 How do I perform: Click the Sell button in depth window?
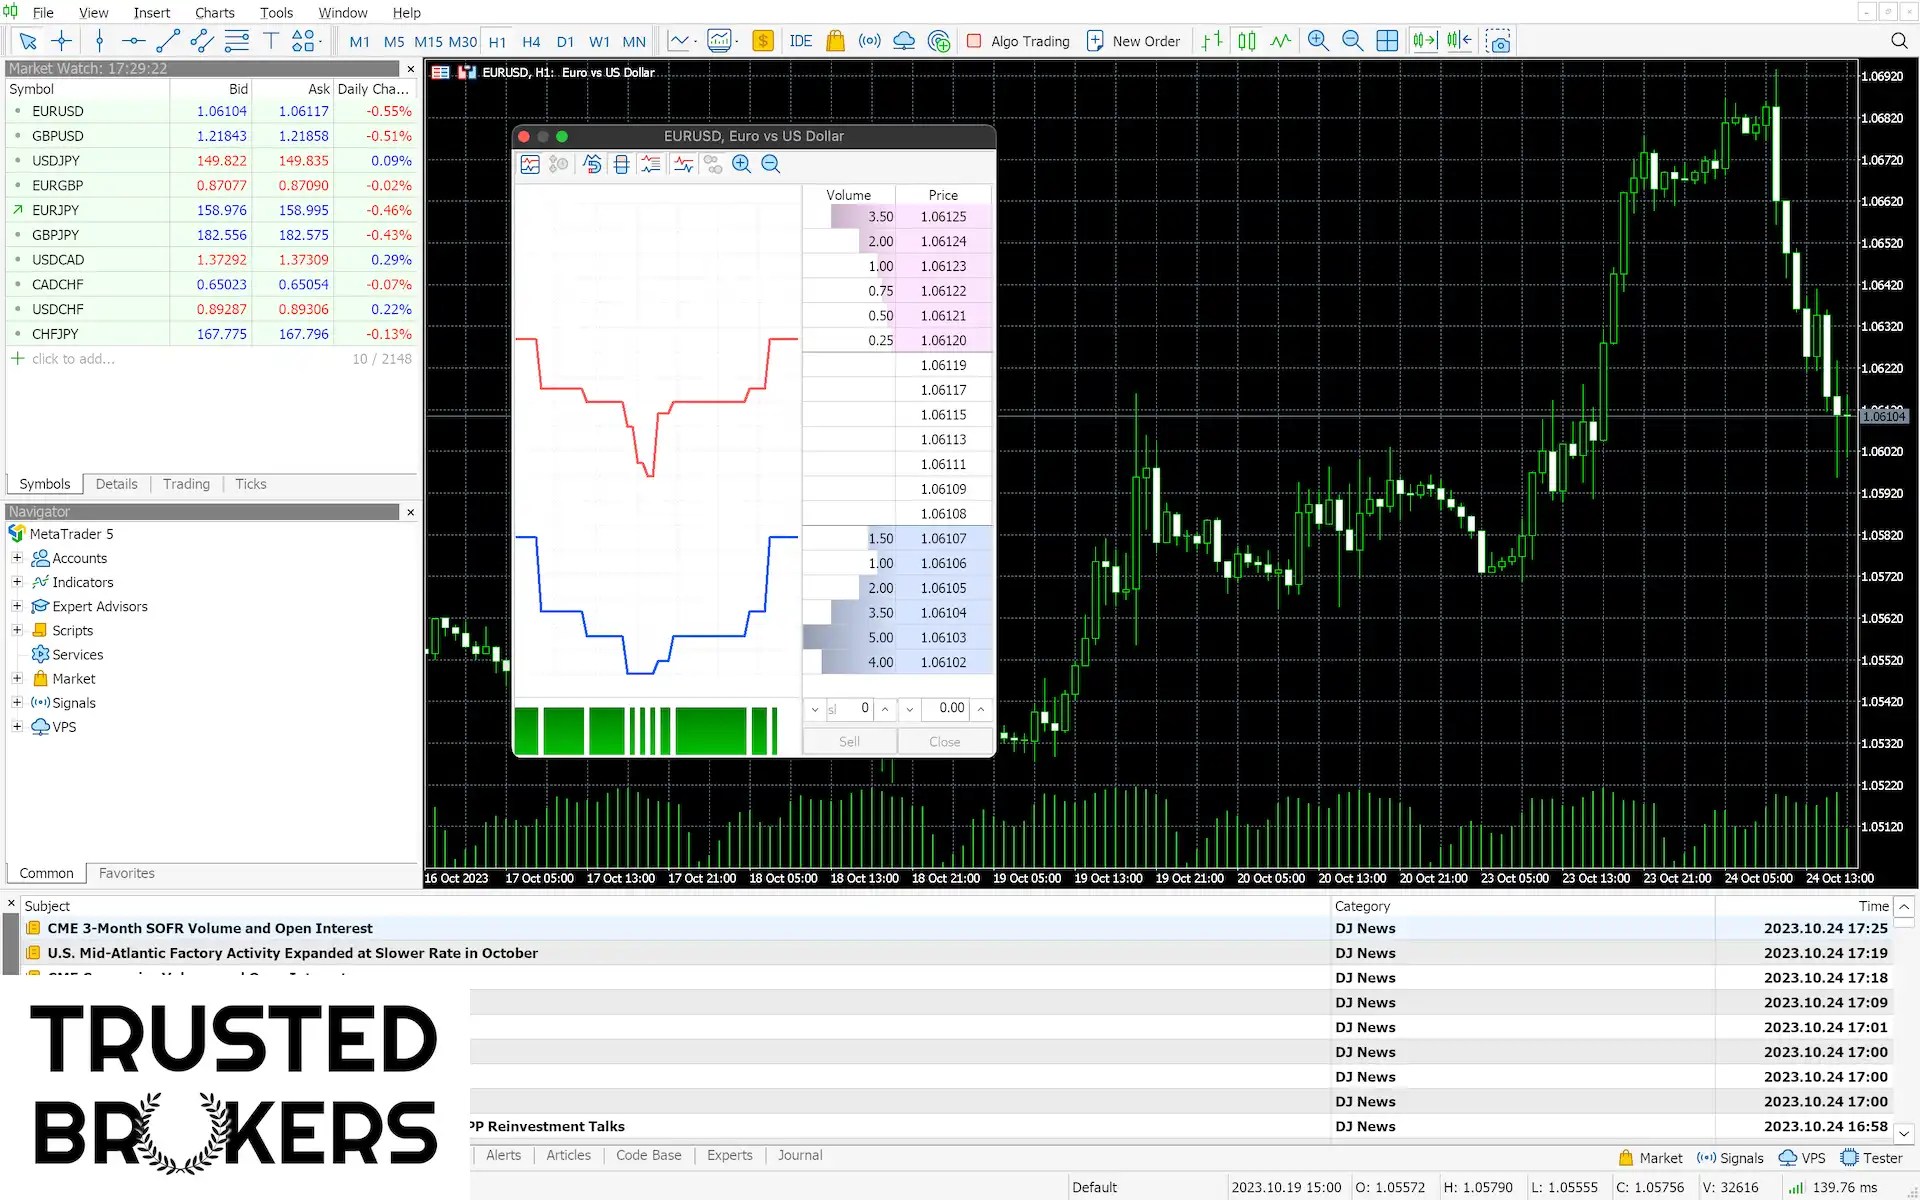pyautogui.click(x=849, y=741)
